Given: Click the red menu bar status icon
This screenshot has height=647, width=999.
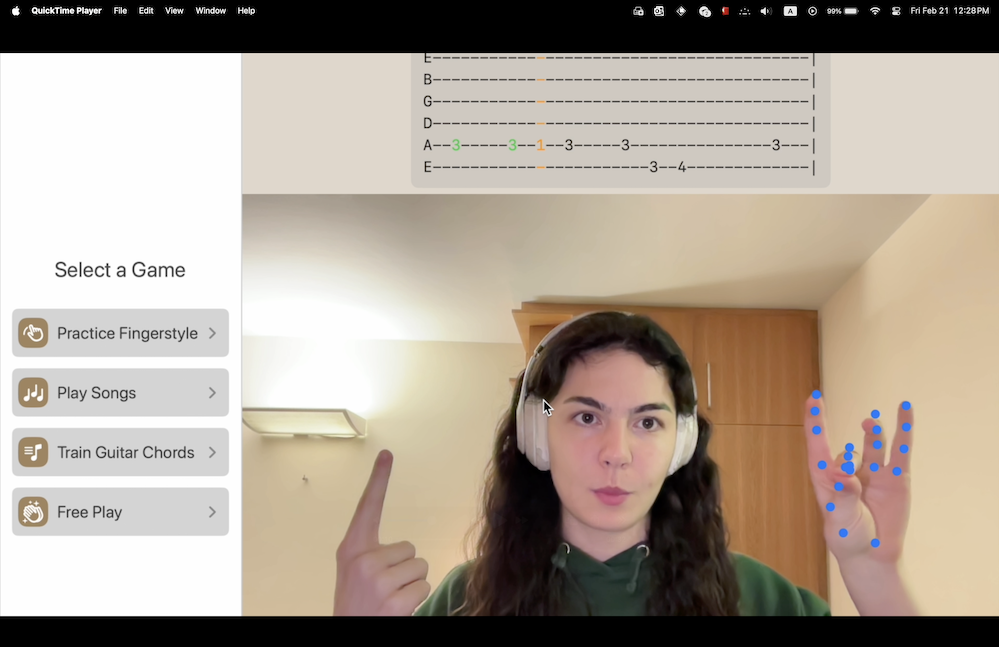Looking at the screenshot, I should click(725, 11).
